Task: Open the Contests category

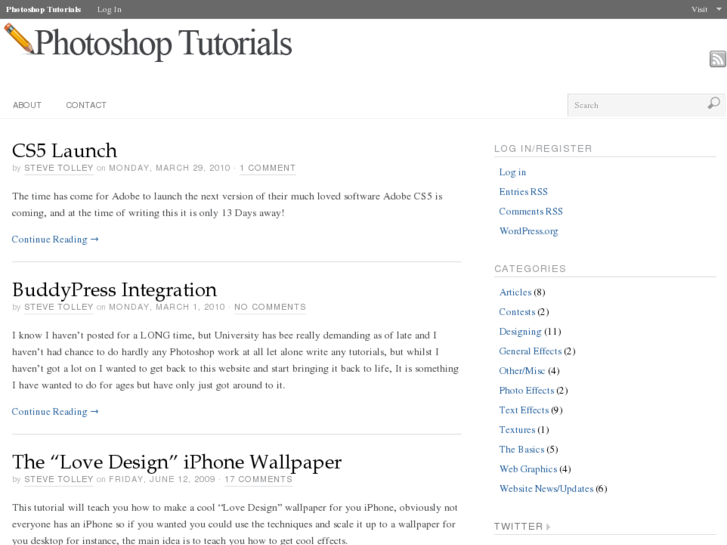Action: pyautogui.click(x=517, y=312)
